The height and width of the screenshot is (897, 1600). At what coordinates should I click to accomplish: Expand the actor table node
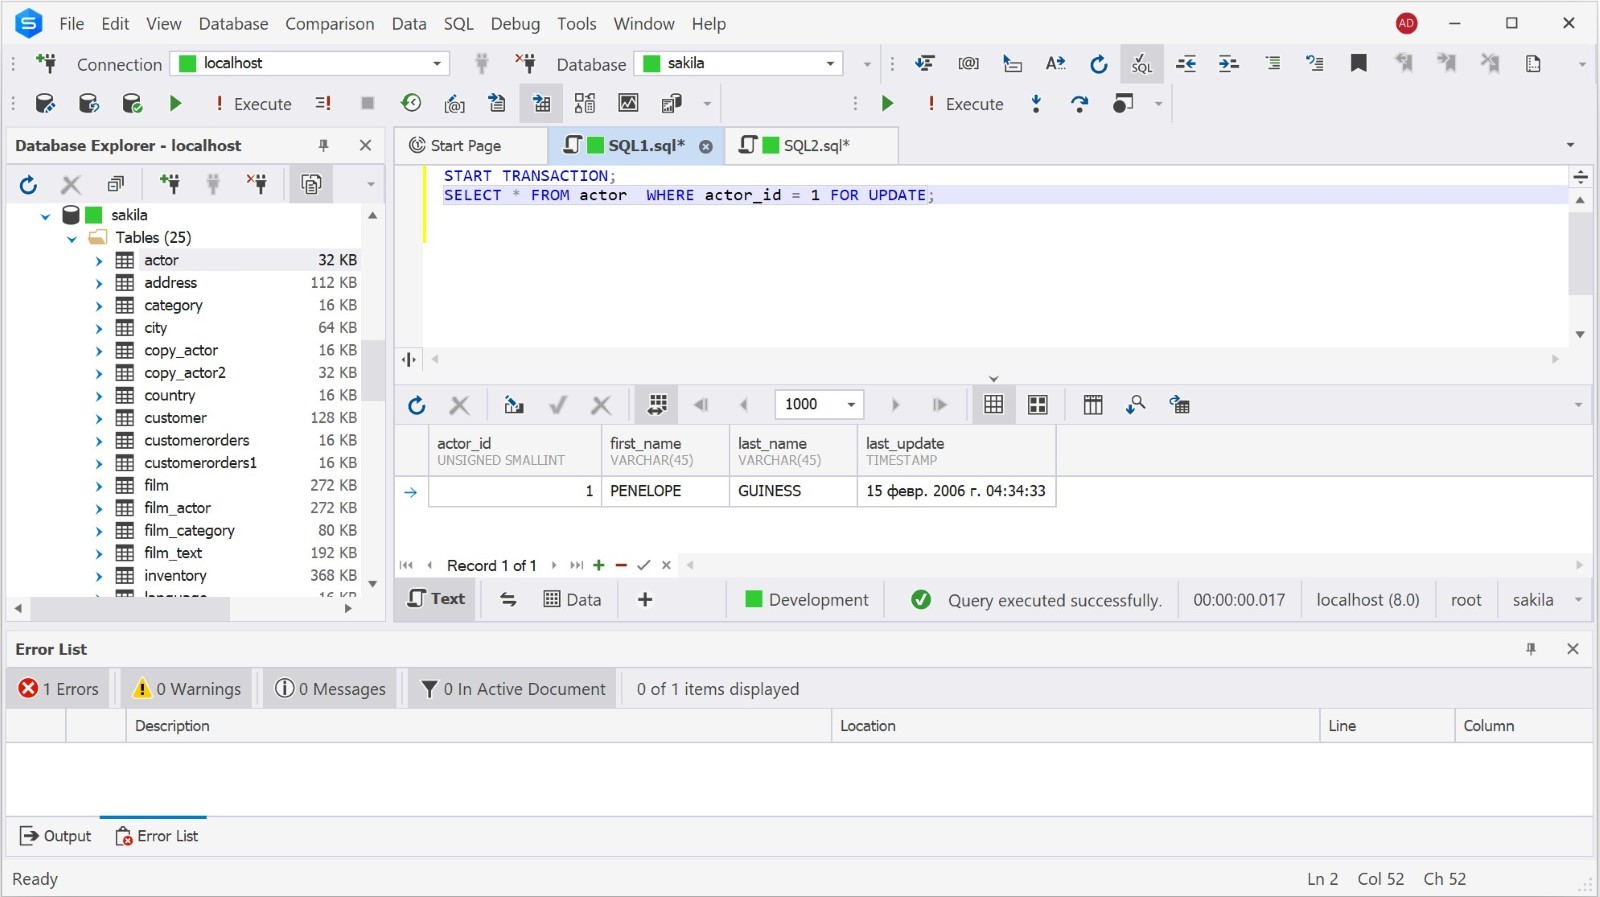click(98, 261)
